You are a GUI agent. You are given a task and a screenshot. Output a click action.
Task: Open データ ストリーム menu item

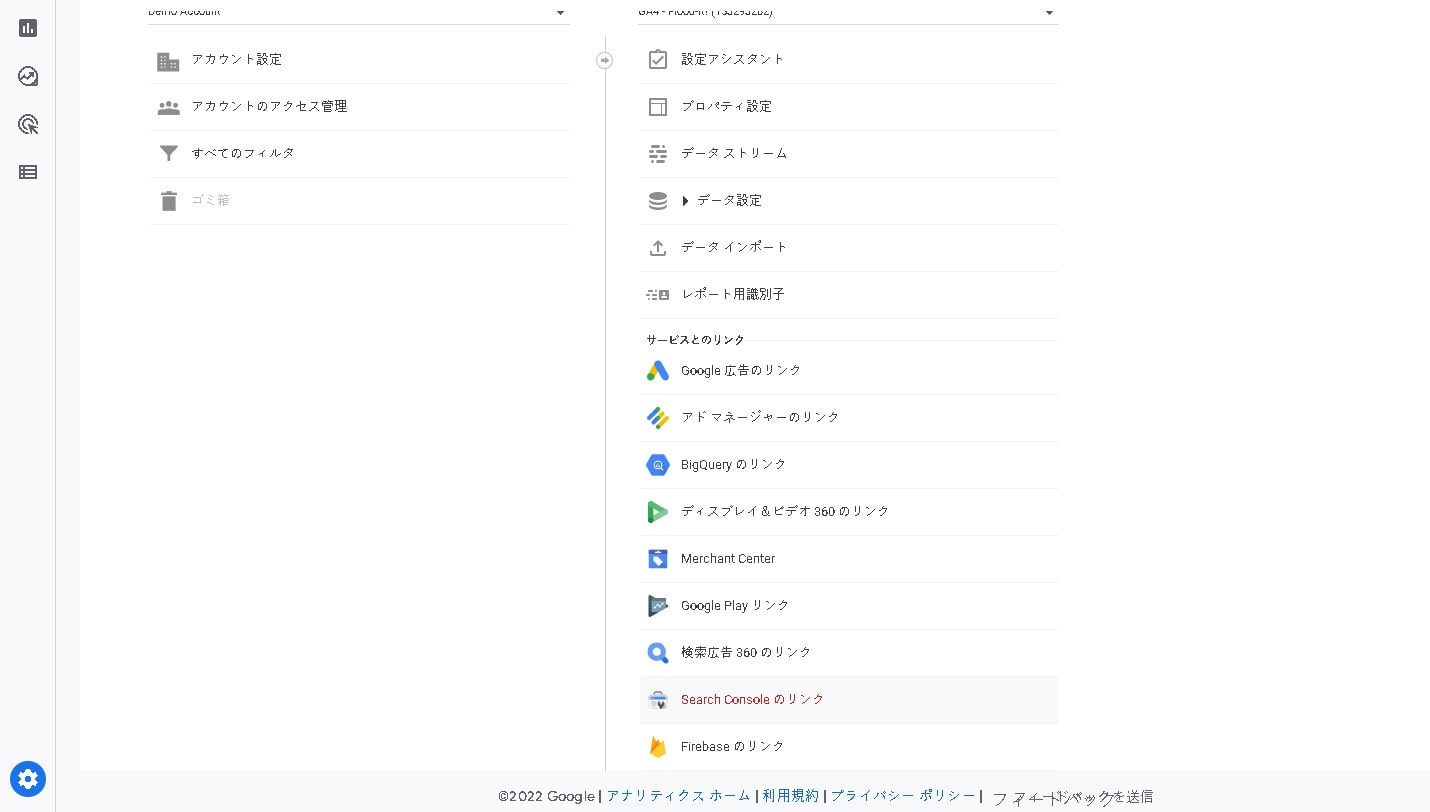(x=734, y=154)
